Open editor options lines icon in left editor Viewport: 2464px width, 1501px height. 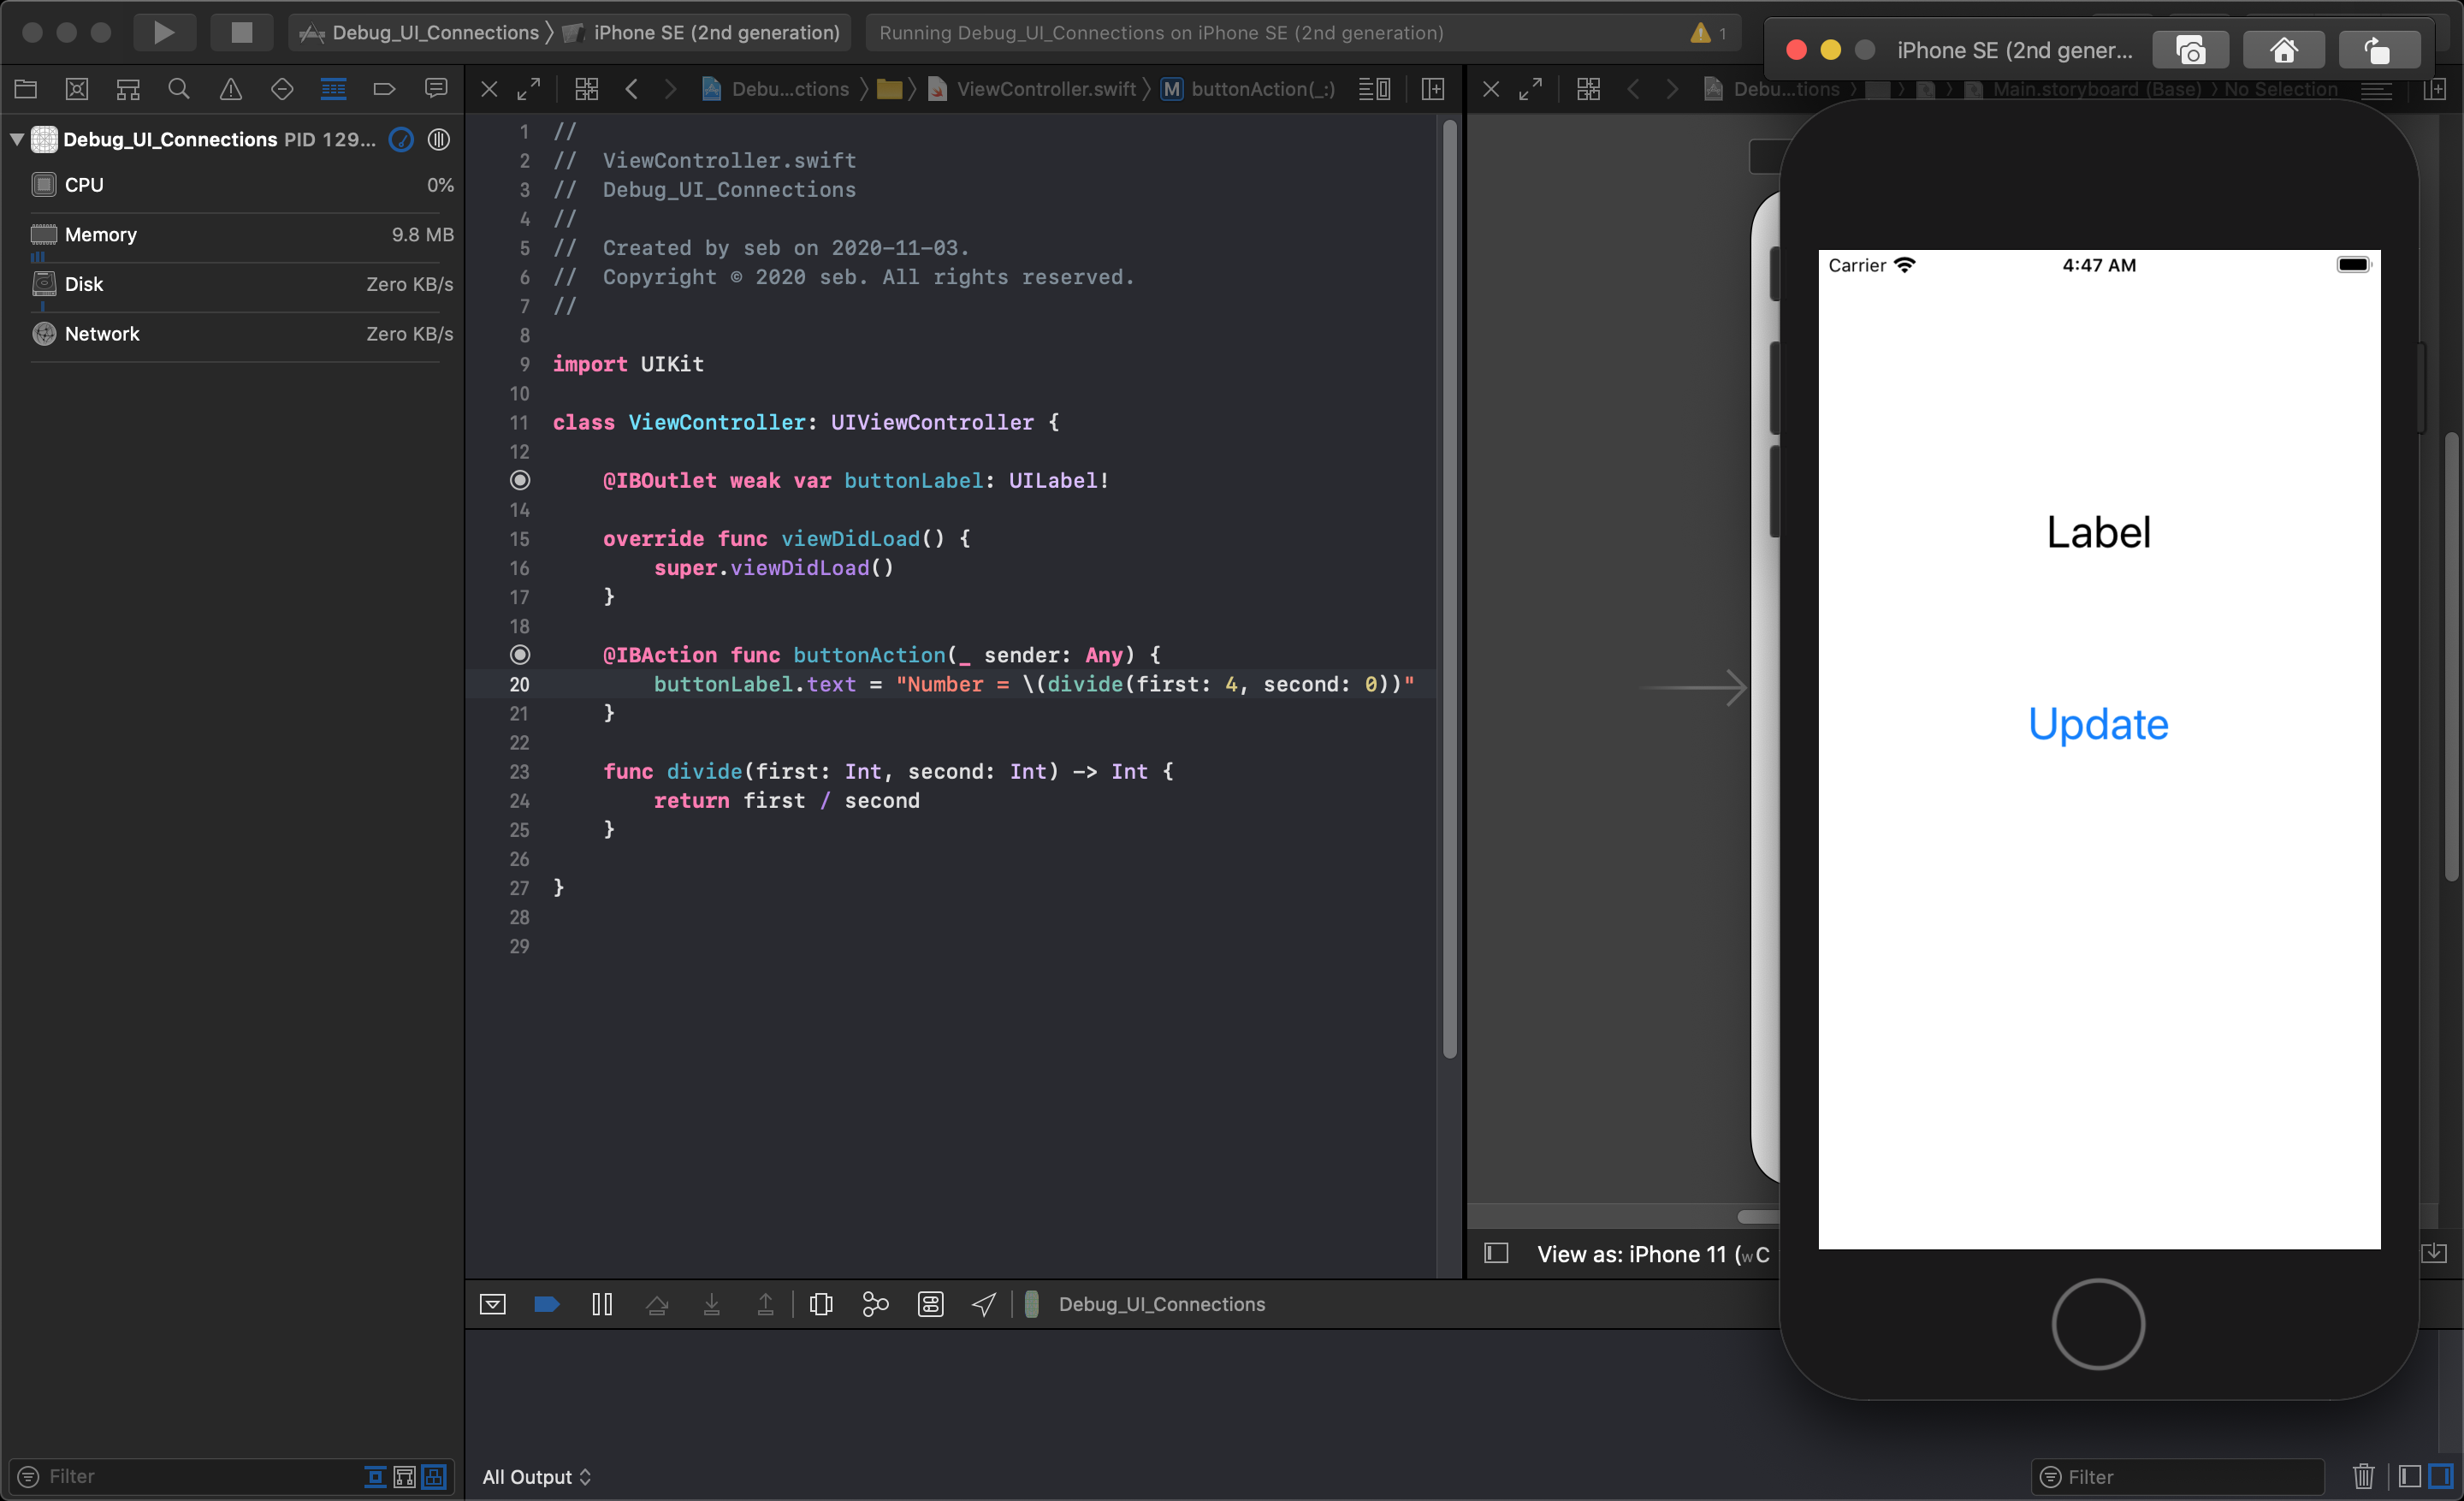[x=1374, y=89]
